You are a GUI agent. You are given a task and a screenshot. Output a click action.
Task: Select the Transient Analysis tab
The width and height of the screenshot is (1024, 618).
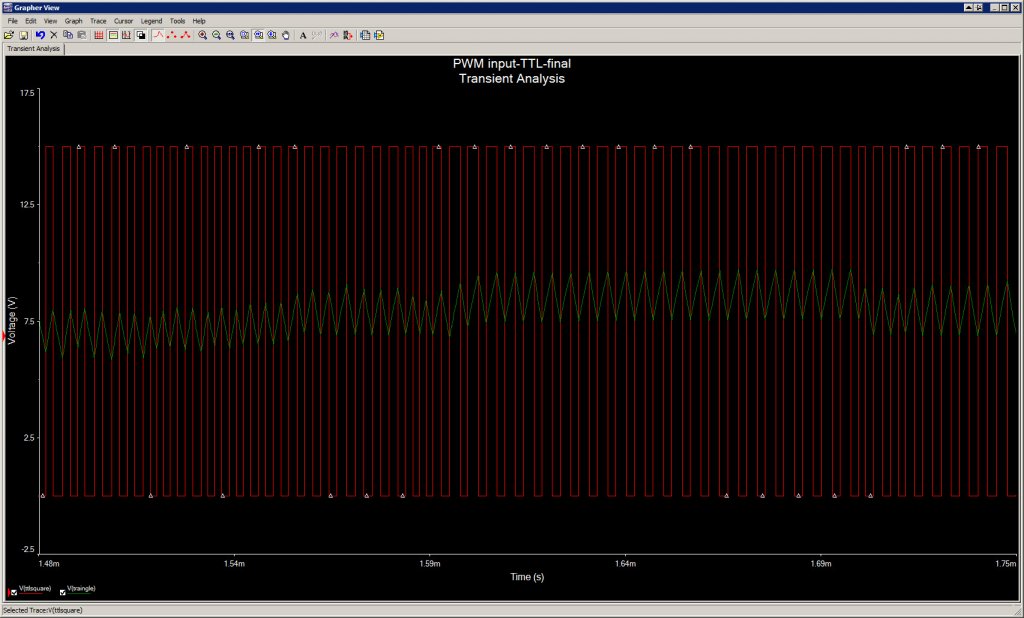click(33, 49)
